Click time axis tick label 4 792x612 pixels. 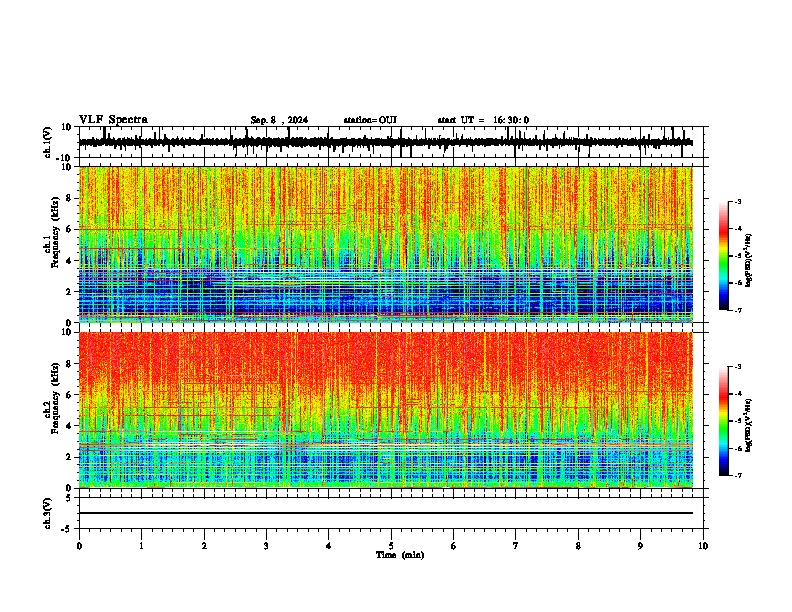(x=329, y=546)
